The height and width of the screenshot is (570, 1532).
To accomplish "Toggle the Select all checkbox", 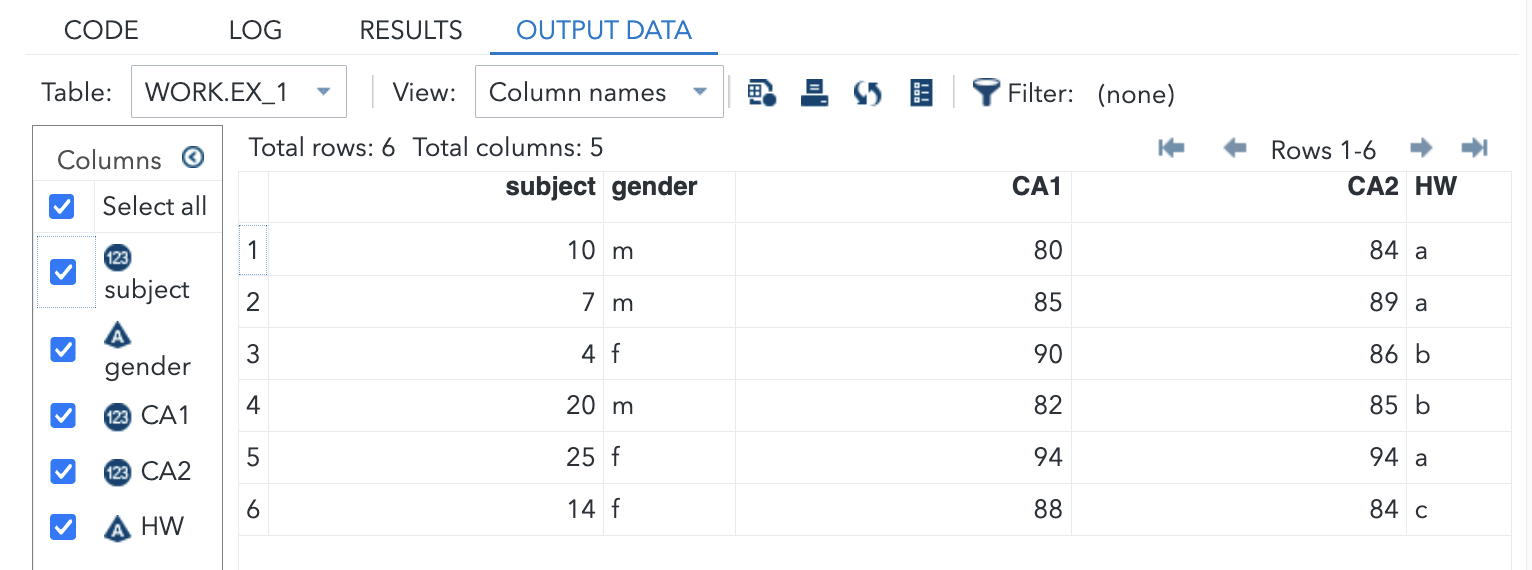I will coord(62,206).
